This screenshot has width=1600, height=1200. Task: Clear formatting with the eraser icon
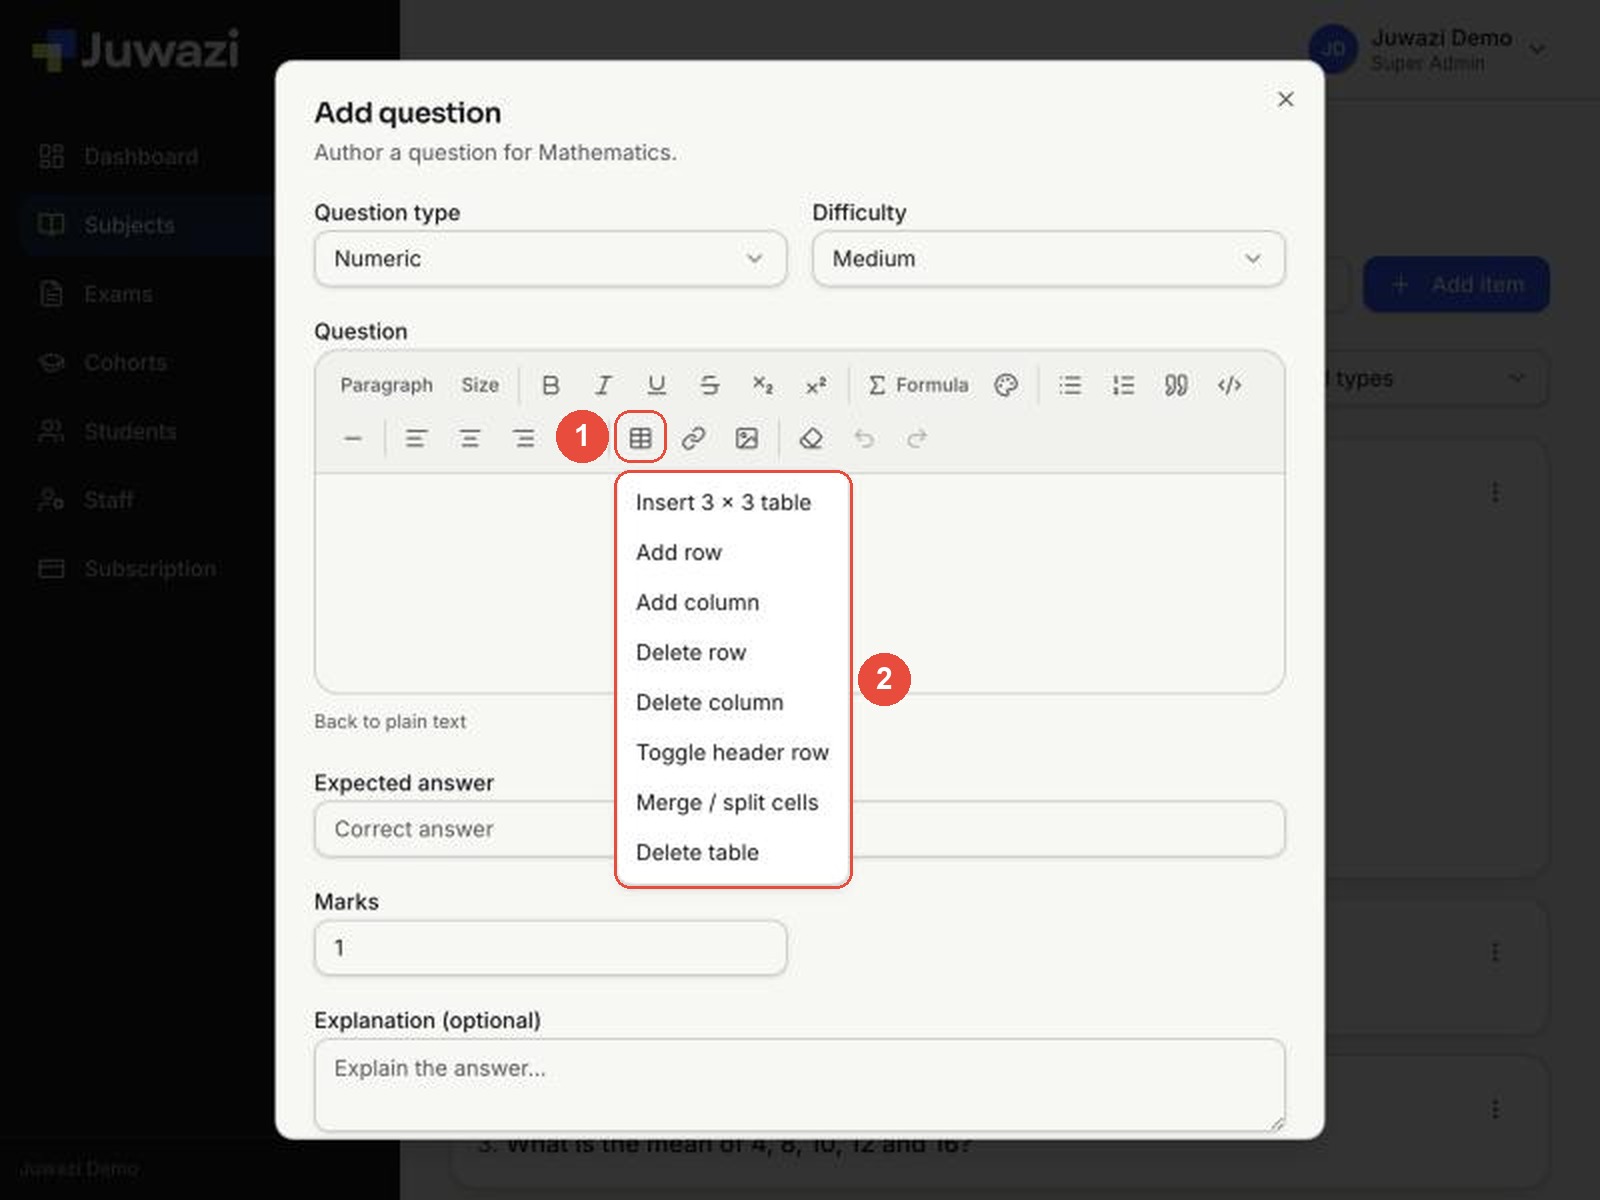811,438
